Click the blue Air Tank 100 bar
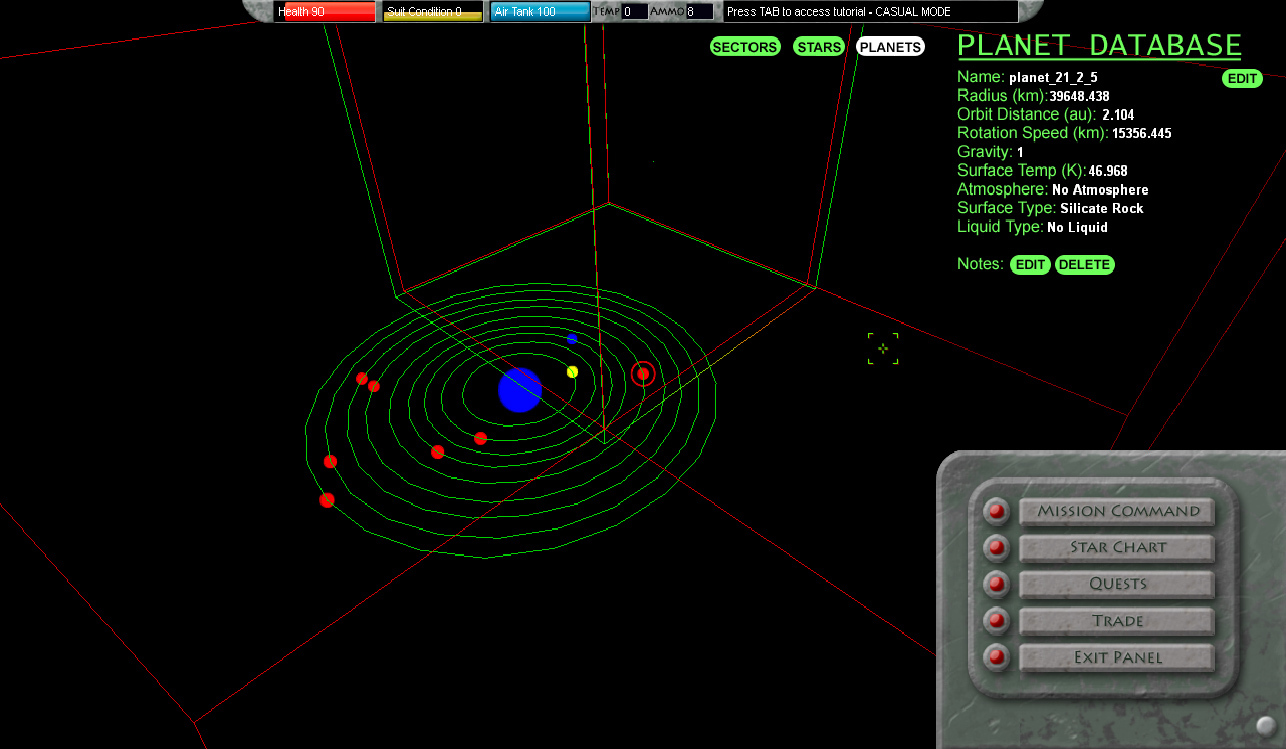 [540, 12]
